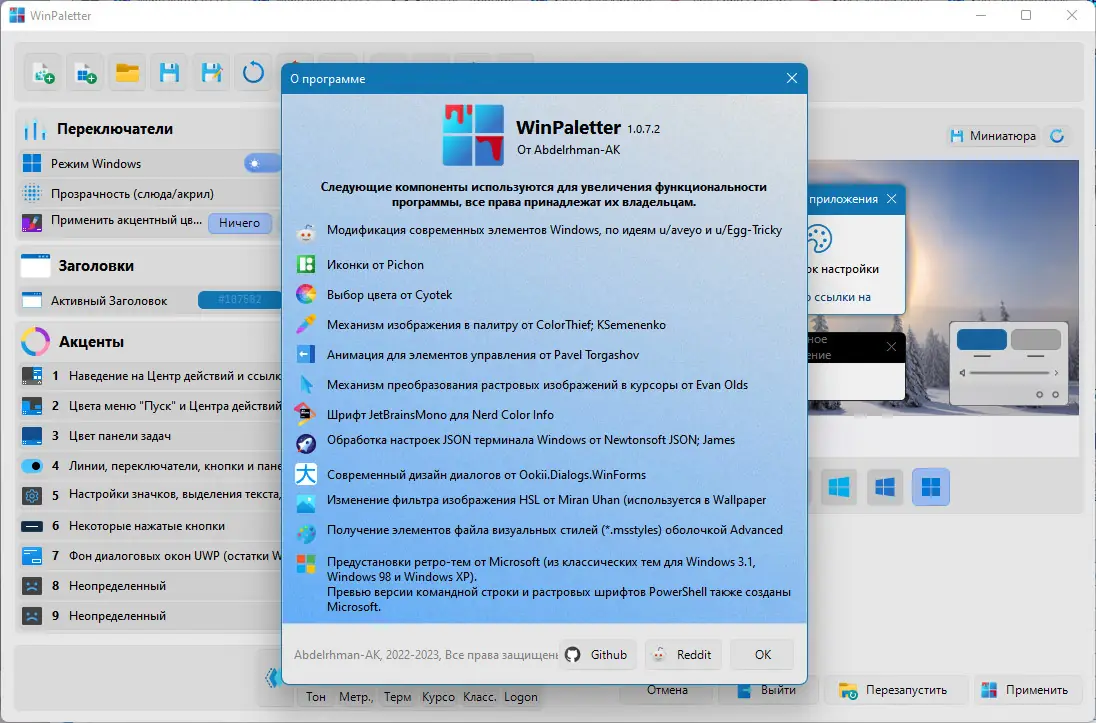
Task: Click the save-as floppy with pencil icon
Action: [211, 73]
